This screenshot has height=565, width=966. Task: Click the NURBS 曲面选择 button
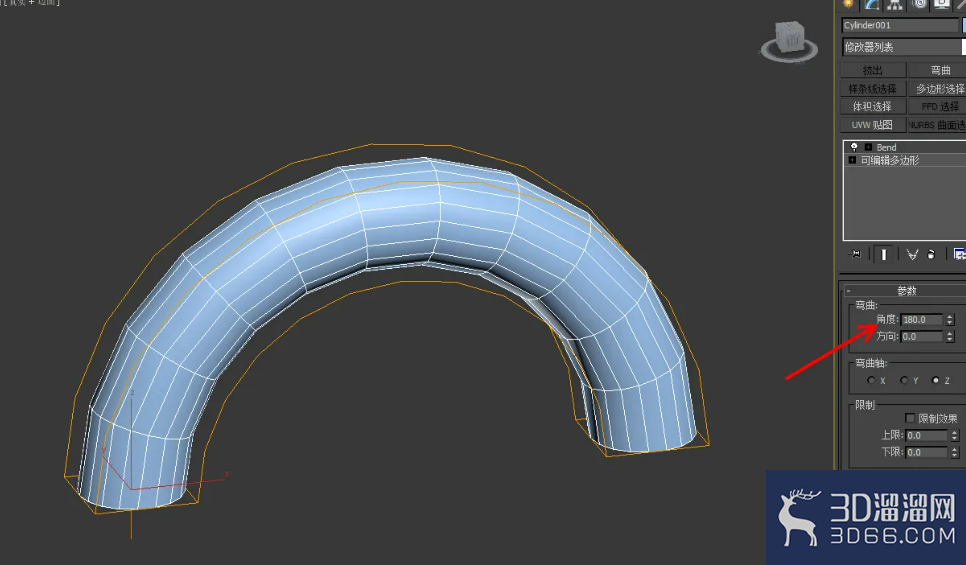(937, 124)
